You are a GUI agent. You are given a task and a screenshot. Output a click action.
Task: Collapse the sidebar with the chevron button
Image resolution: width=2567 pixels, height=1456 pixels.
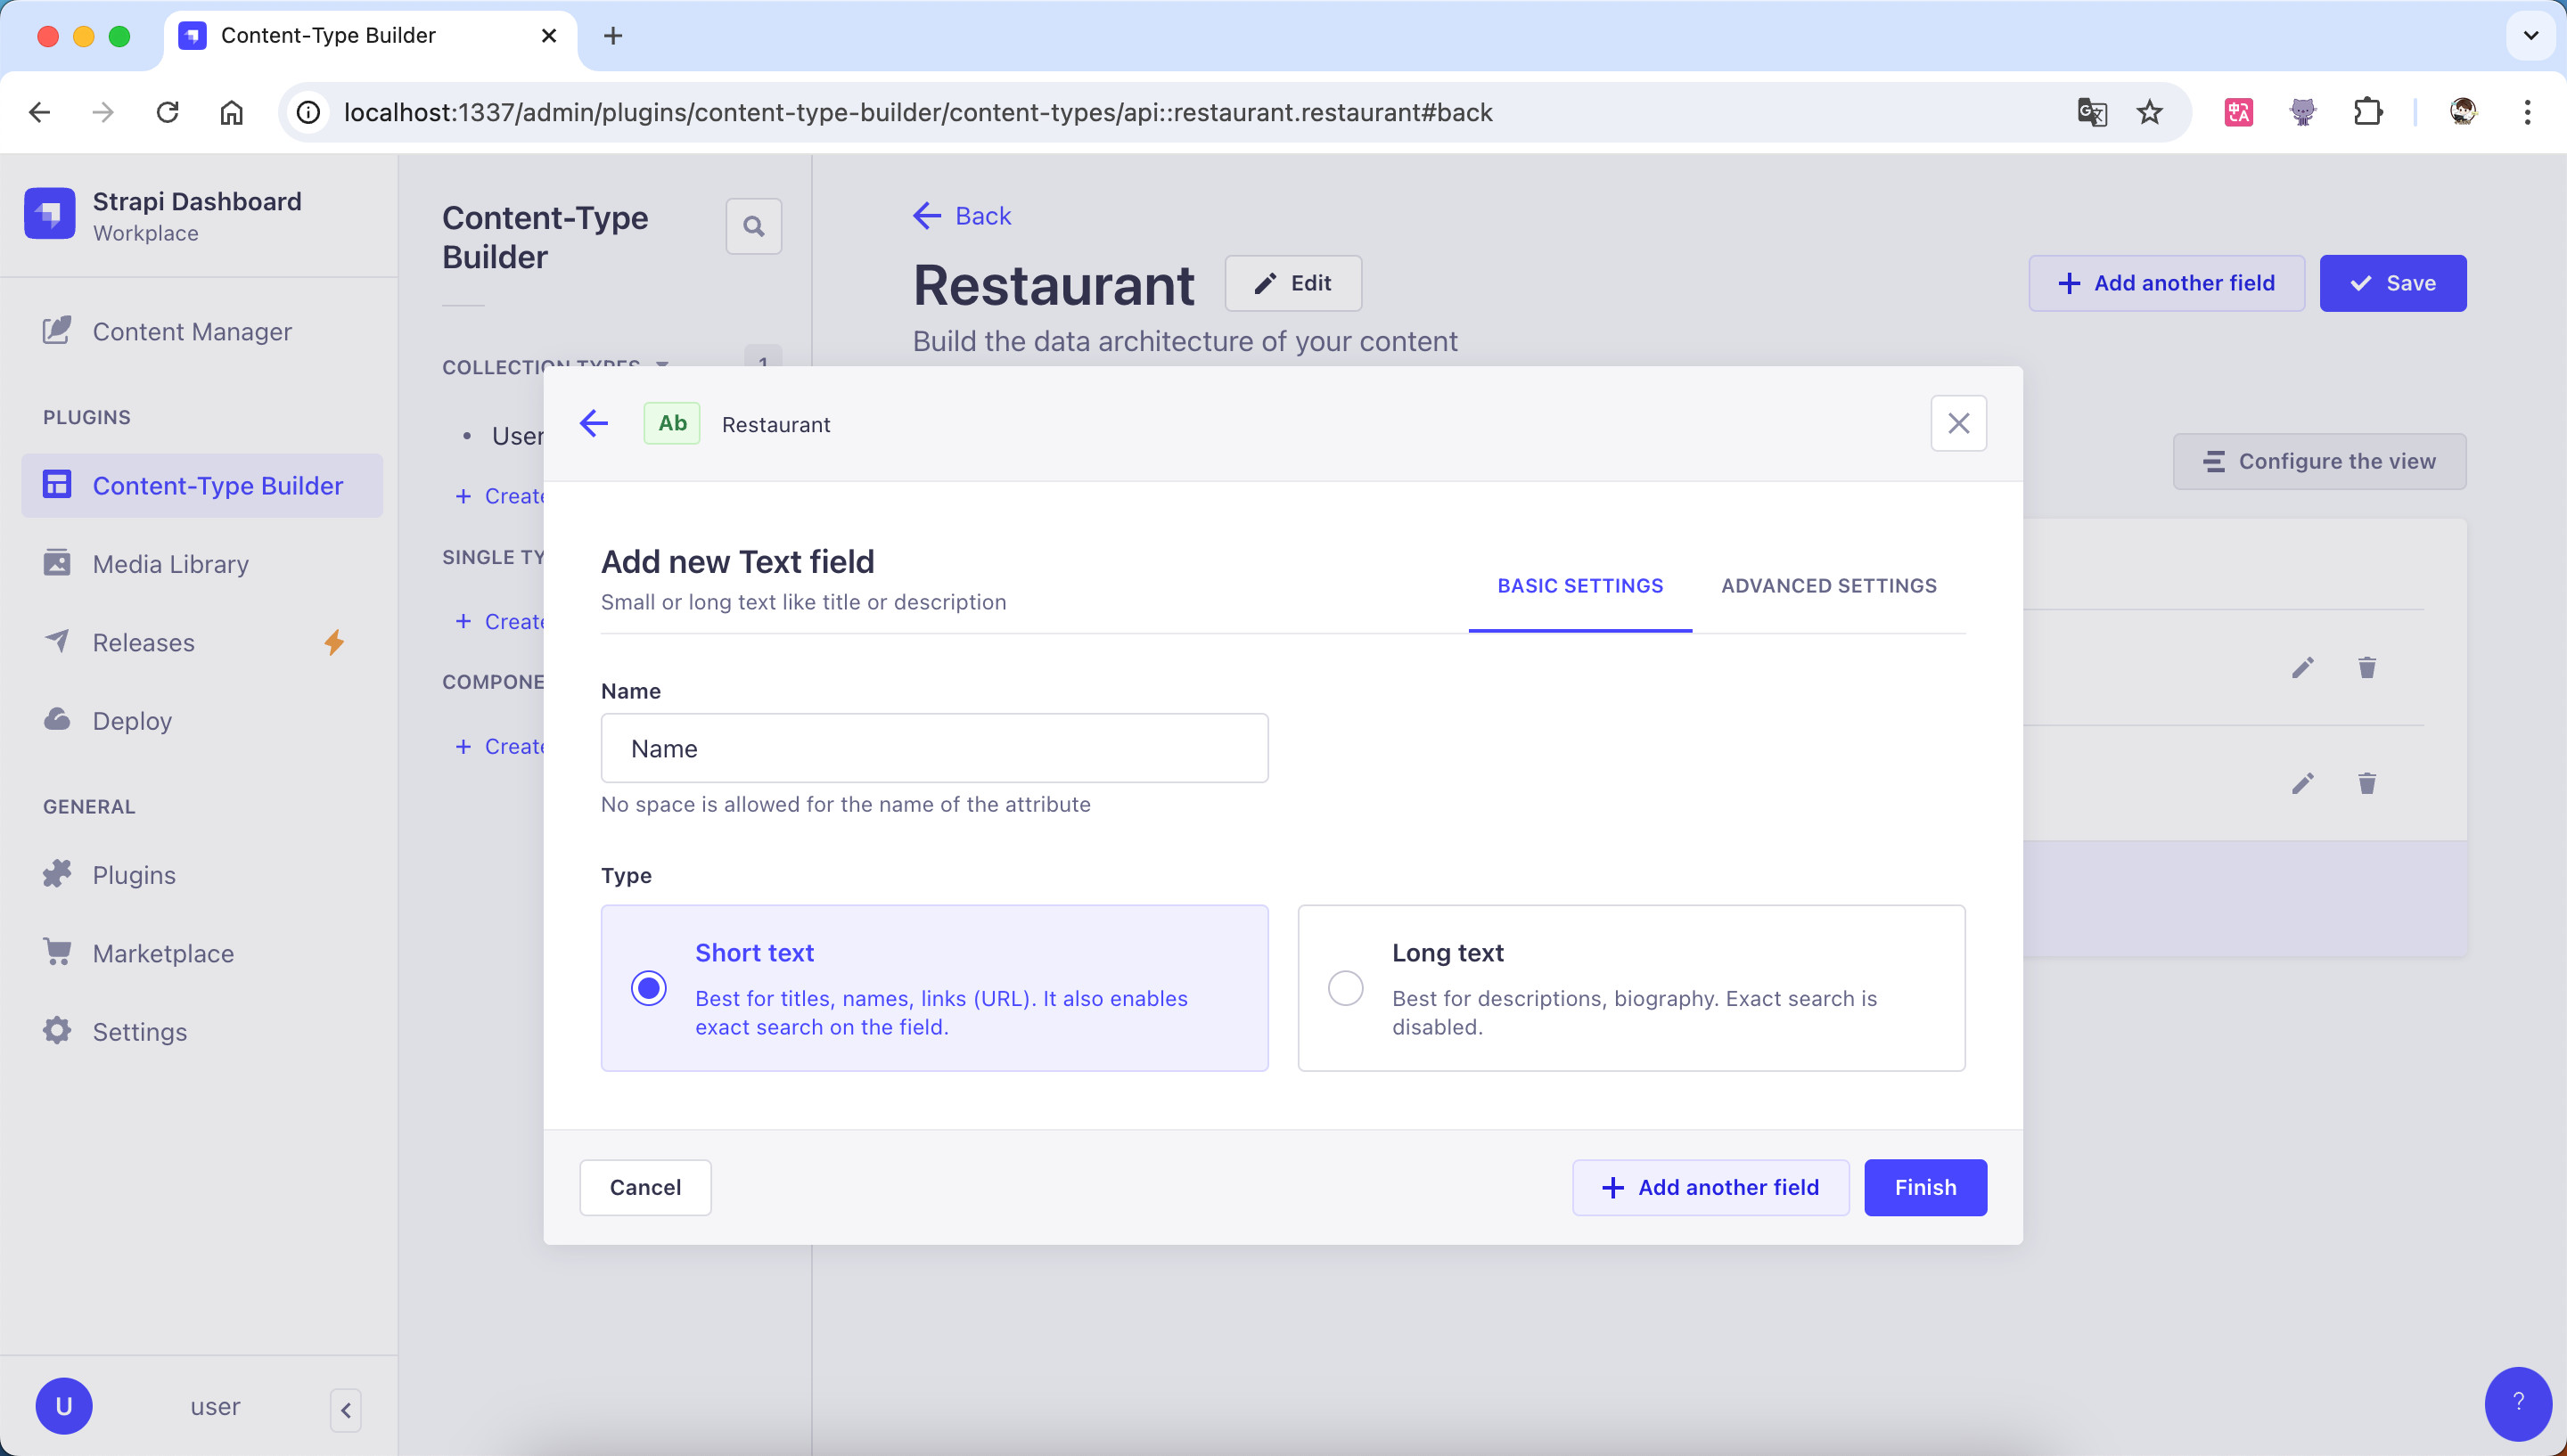(x=345, y=1410)
